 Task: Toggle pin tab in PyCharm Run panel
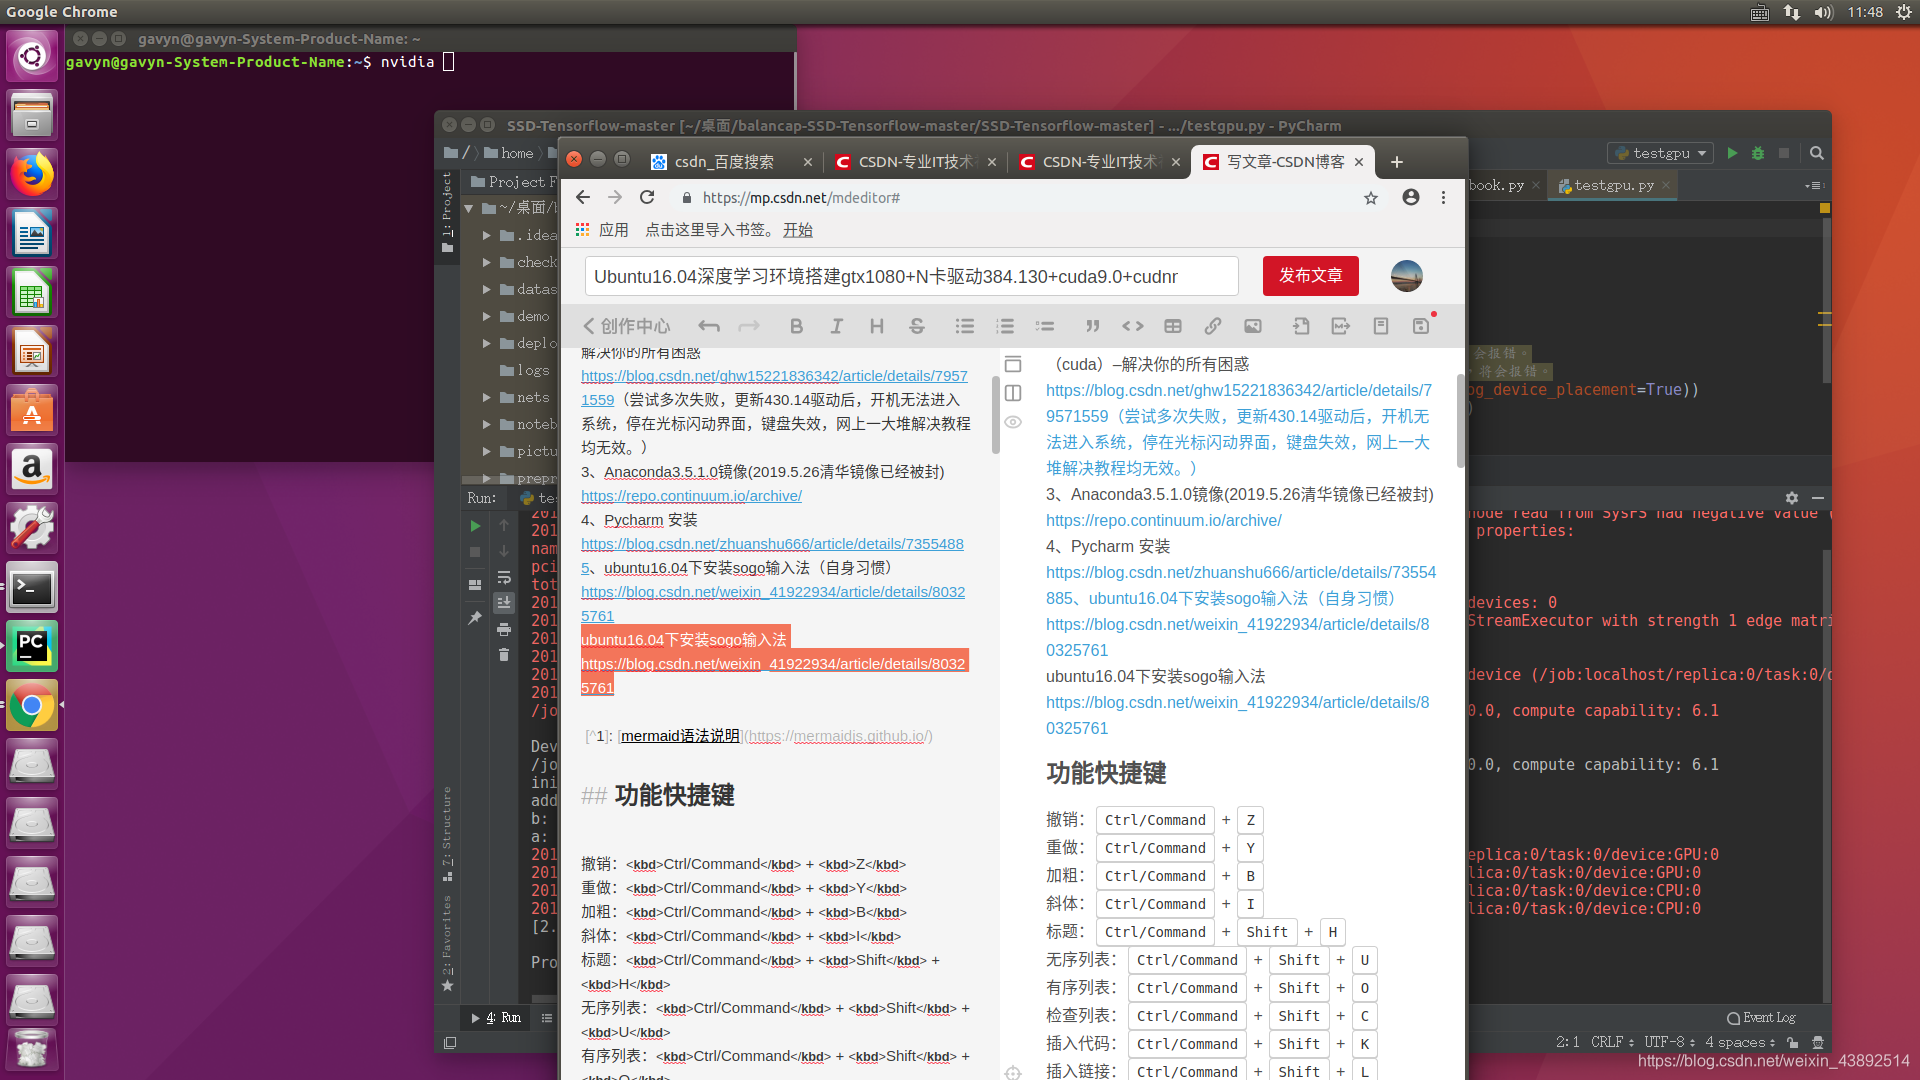point(475,618)
